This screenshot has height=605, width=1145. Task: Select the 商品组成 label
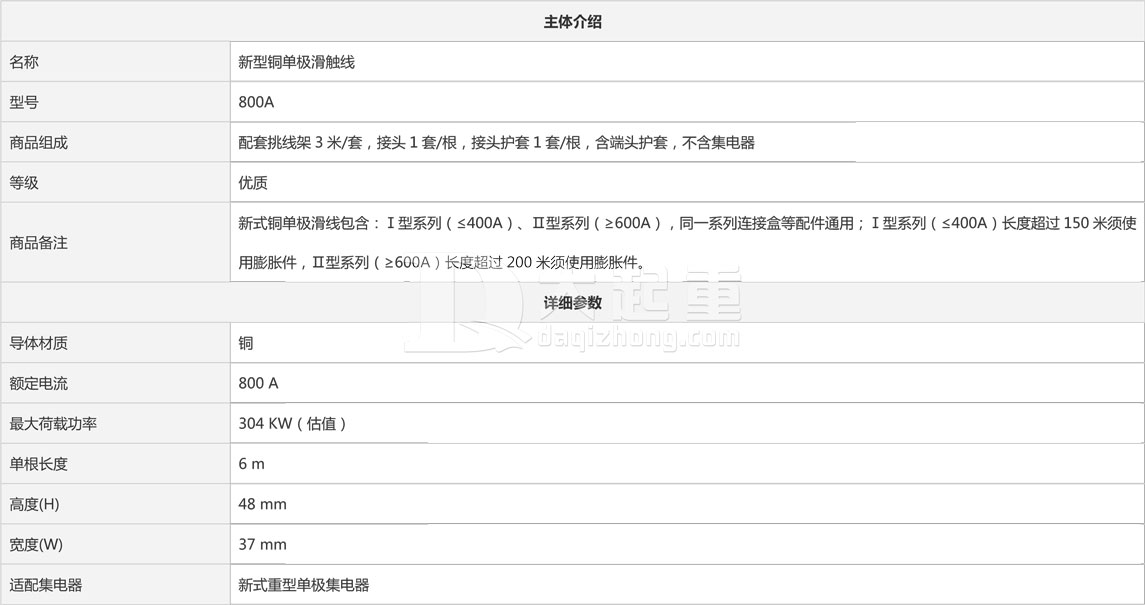(x=39, y=142)
